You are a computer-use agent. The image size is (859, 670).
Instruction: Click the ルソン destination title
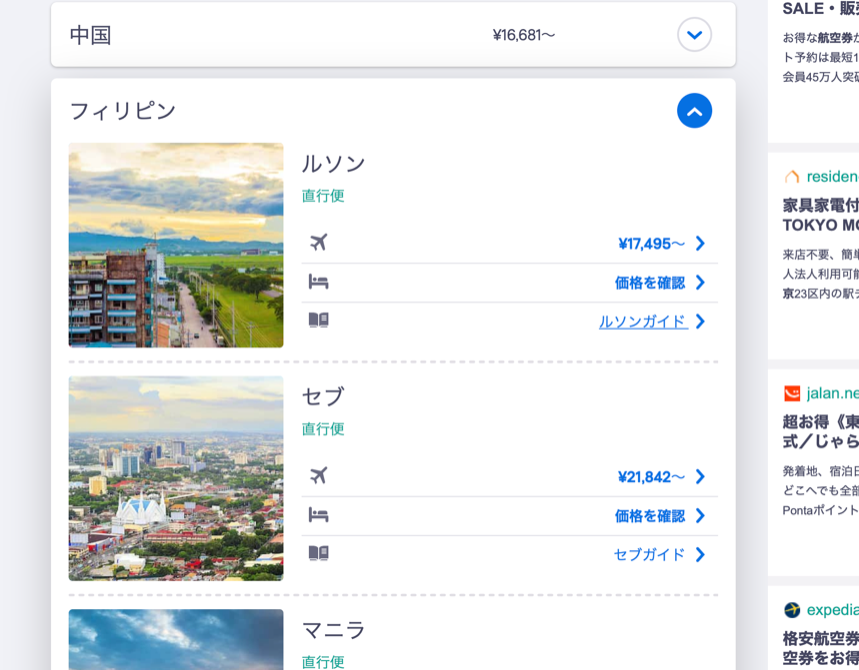(x=333, y=163)
